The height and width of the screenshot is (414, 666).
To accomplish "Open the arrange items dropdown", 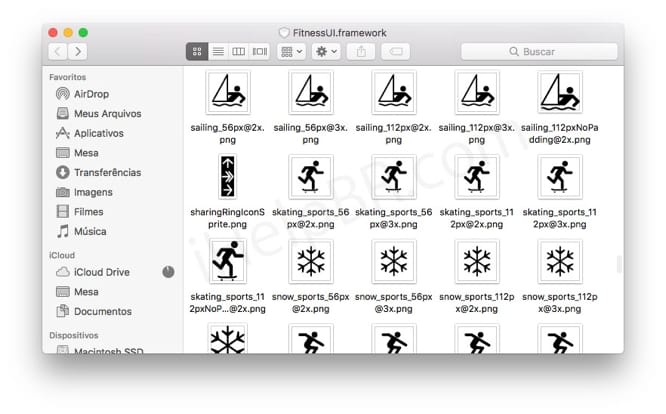I will (x=292, y=51).
